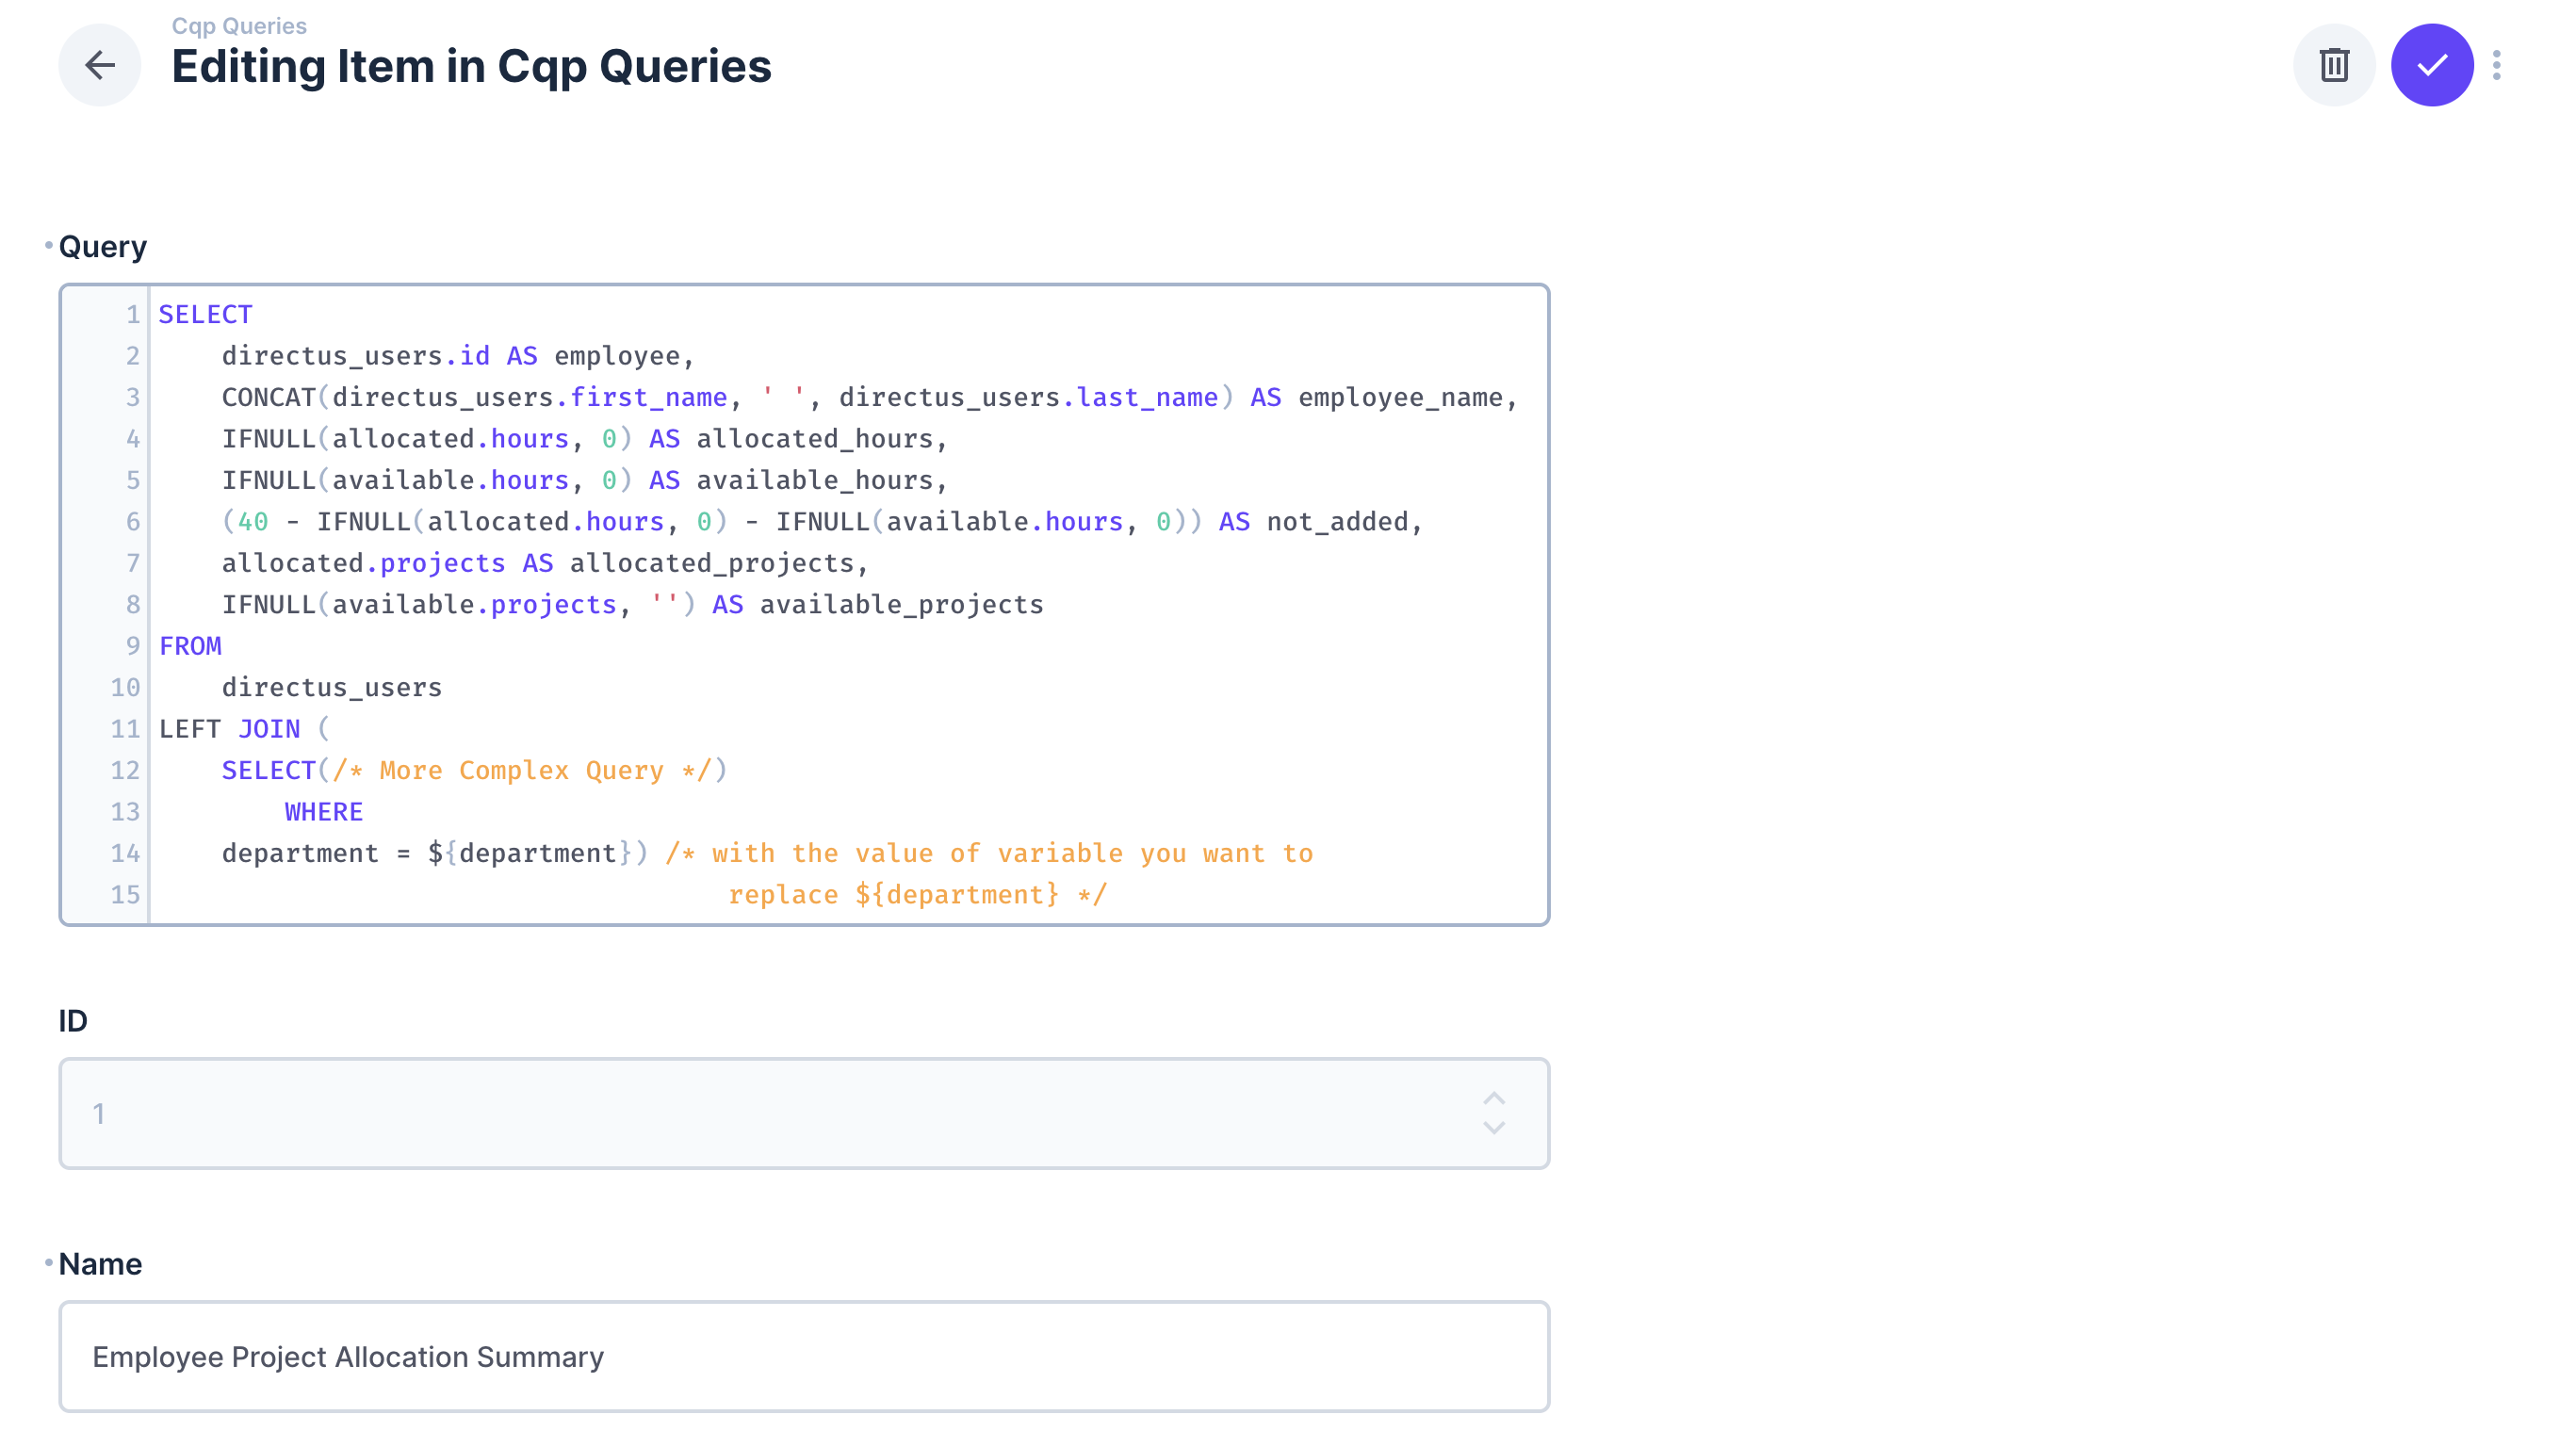Place cursor on LEFT JOIN line
This screenshot has width=2576, height=1447.
[229, 729]
